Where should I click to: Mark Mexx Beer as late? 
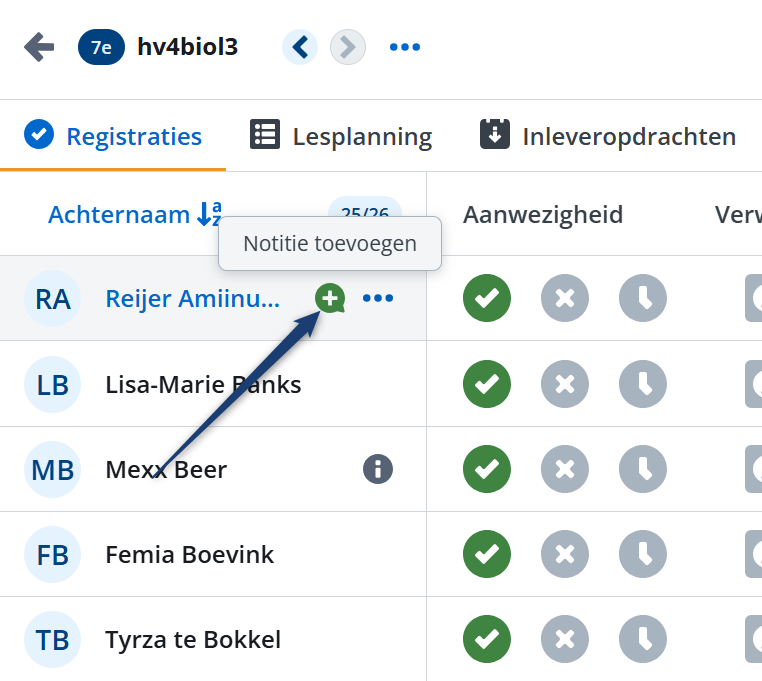pos(643,469)
